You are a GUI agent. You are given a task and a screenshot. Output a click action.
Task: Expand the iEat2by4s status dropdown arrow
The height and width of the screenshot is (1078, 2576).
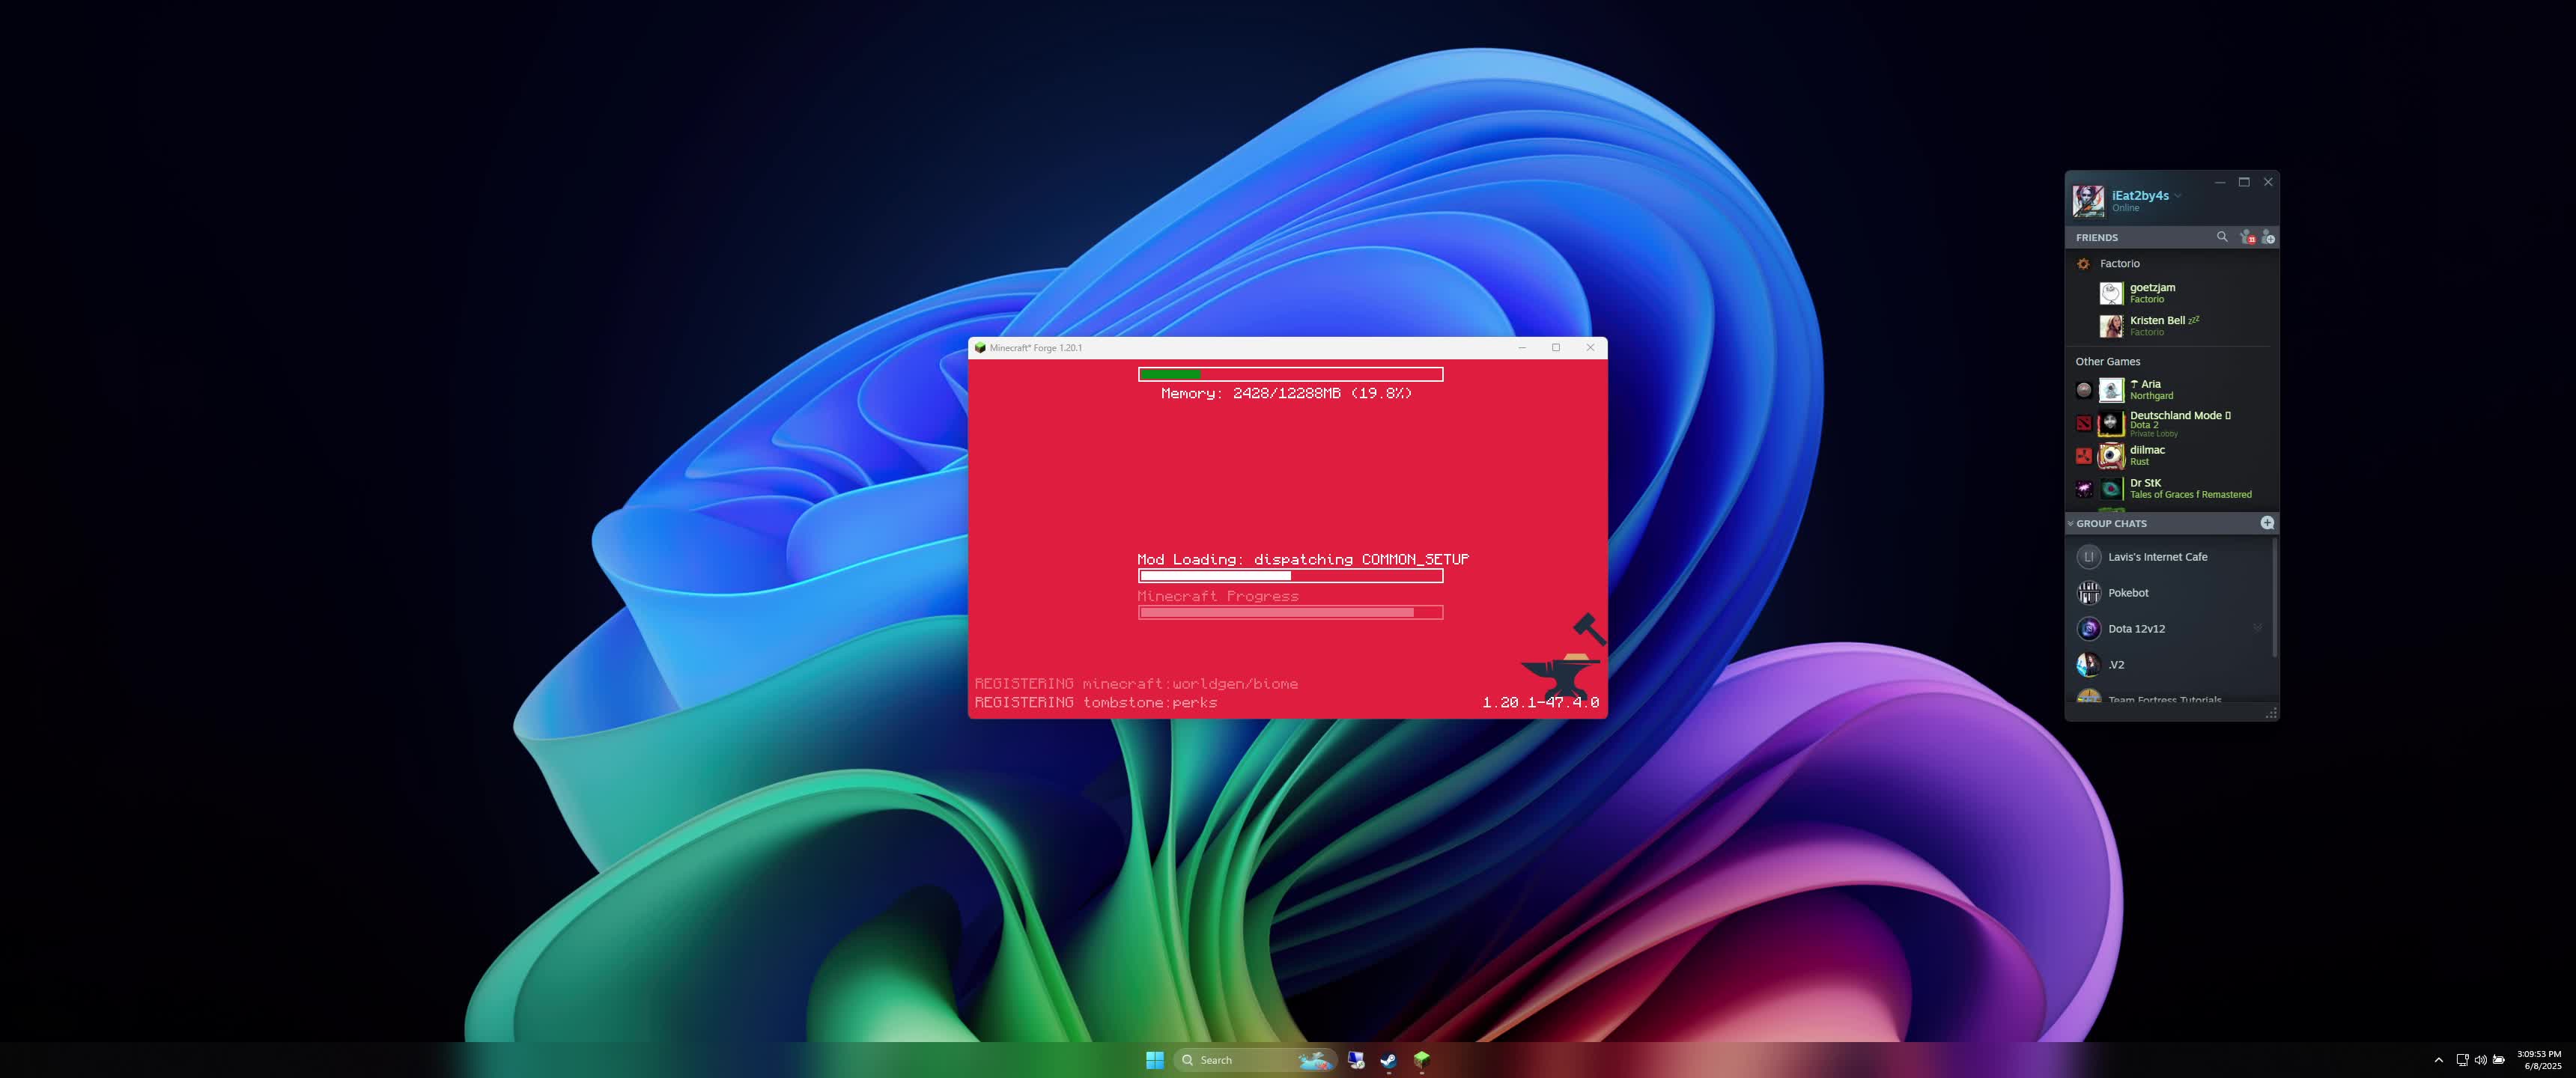[x=2177, y=196]
